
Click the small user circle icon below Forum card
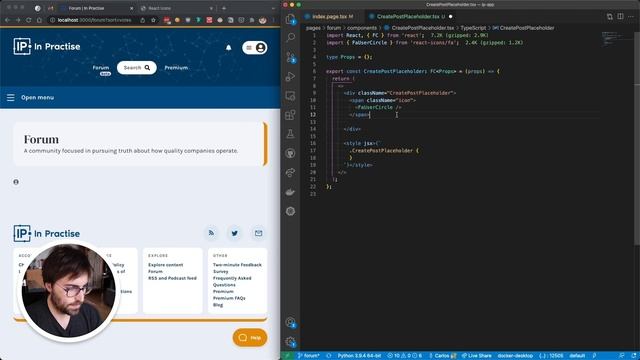tap(16, 182)
